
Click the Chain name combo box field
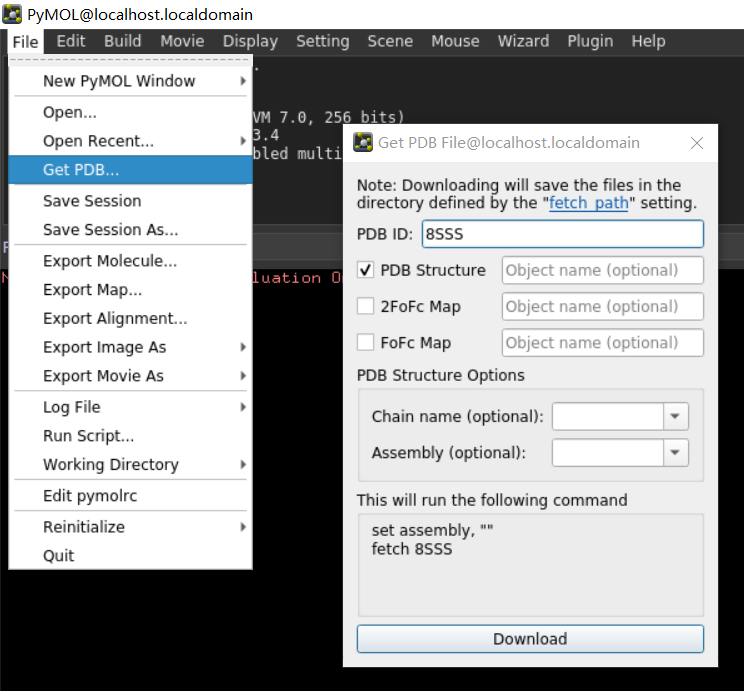tap(608, 416)
